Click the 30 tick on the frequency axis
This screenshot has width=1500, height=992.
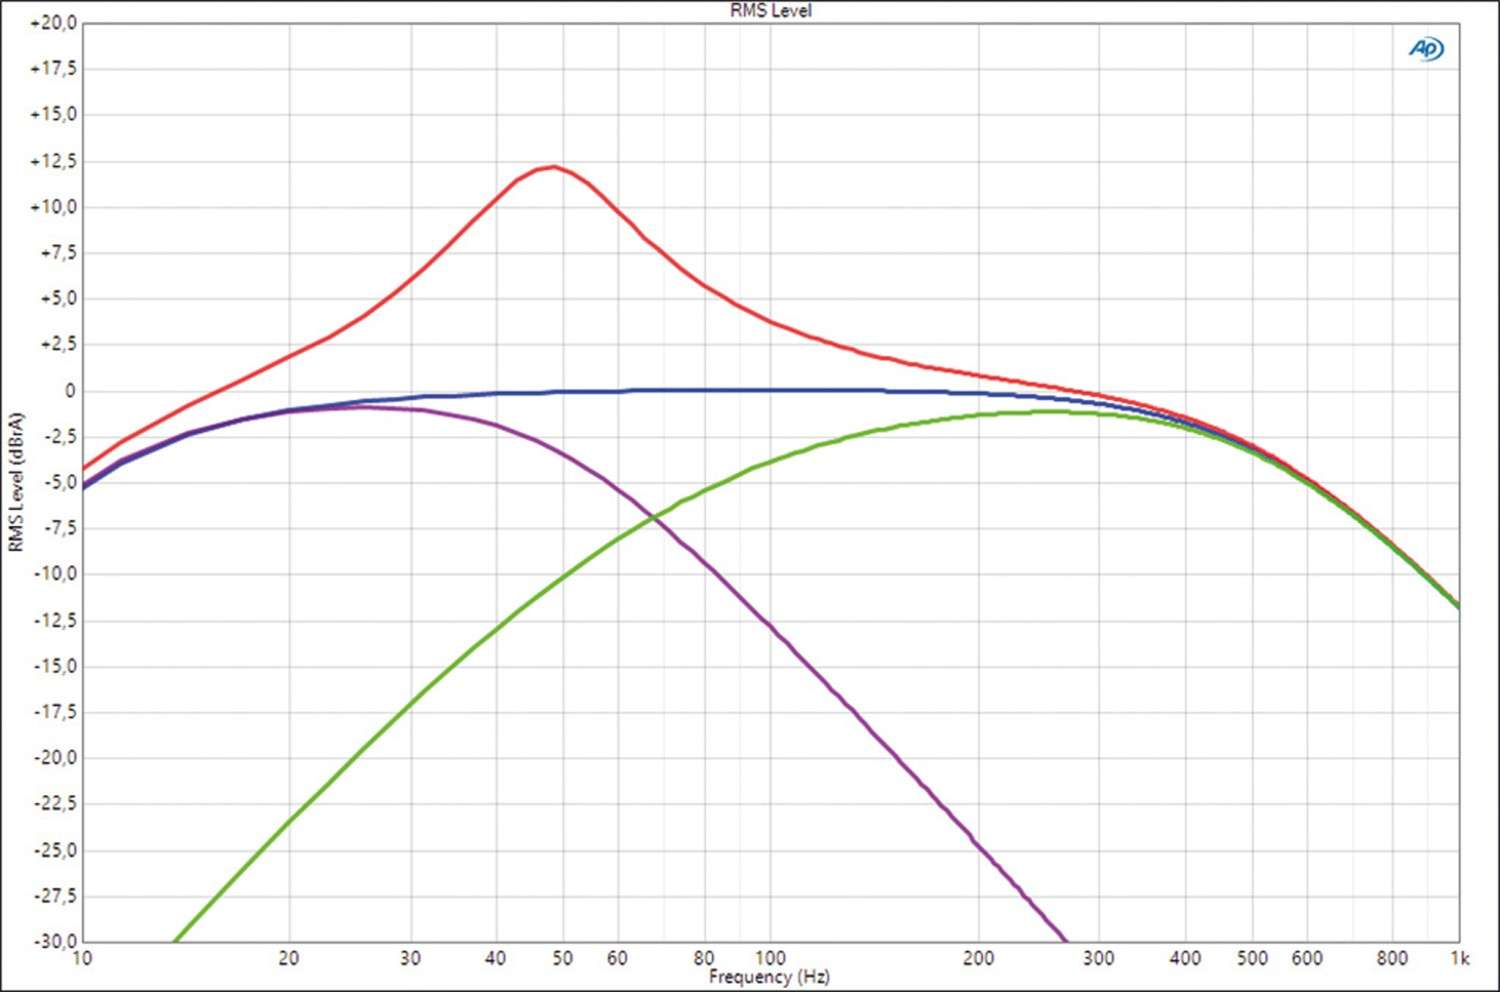pos(410,958)
